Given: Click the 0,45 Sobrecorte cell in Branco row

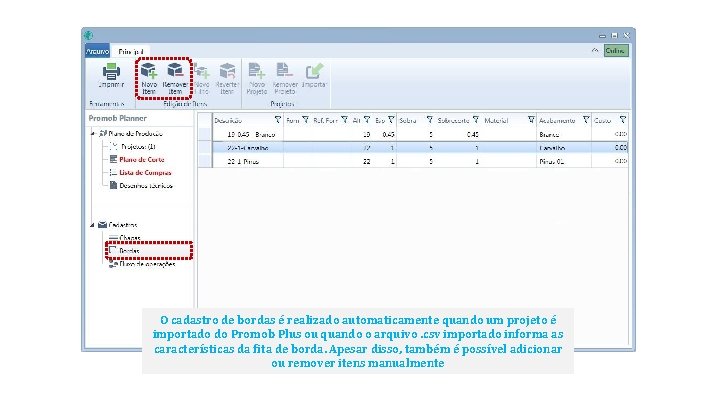Looking at the screenshot, I should 458,135.
